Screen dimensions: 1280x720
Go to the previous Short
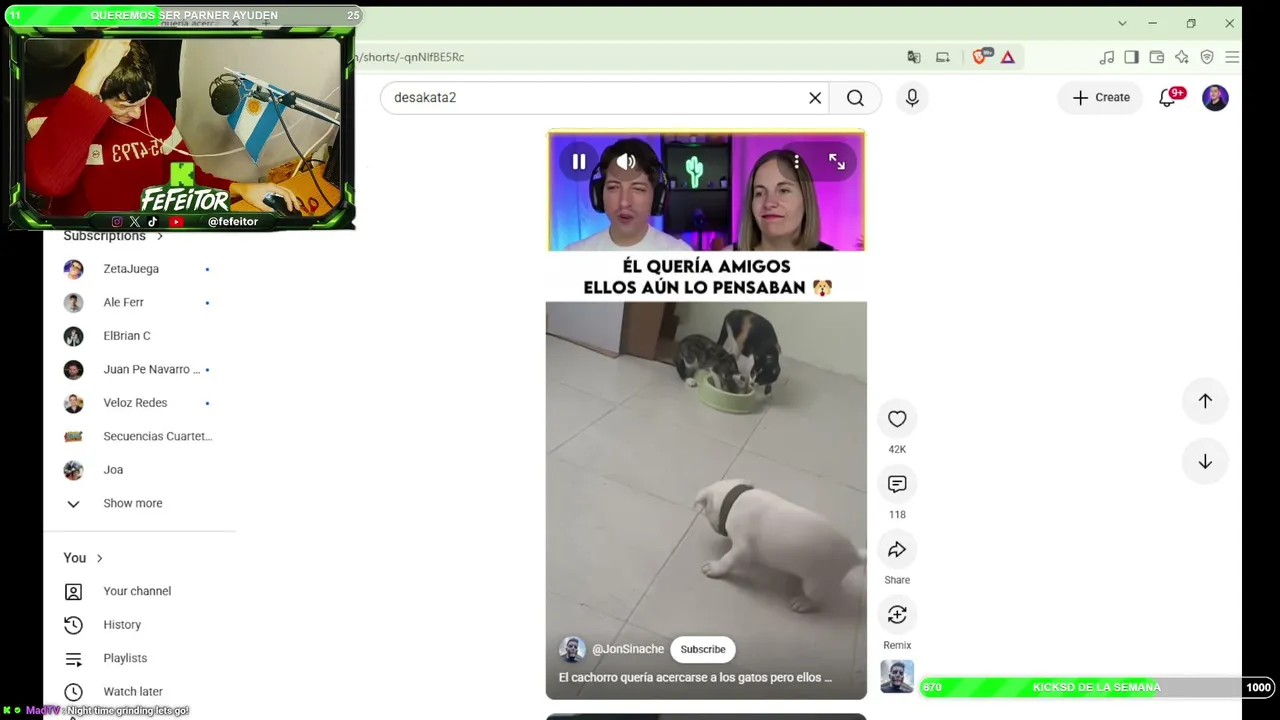pyautogui.click(x=1205, y=401)
